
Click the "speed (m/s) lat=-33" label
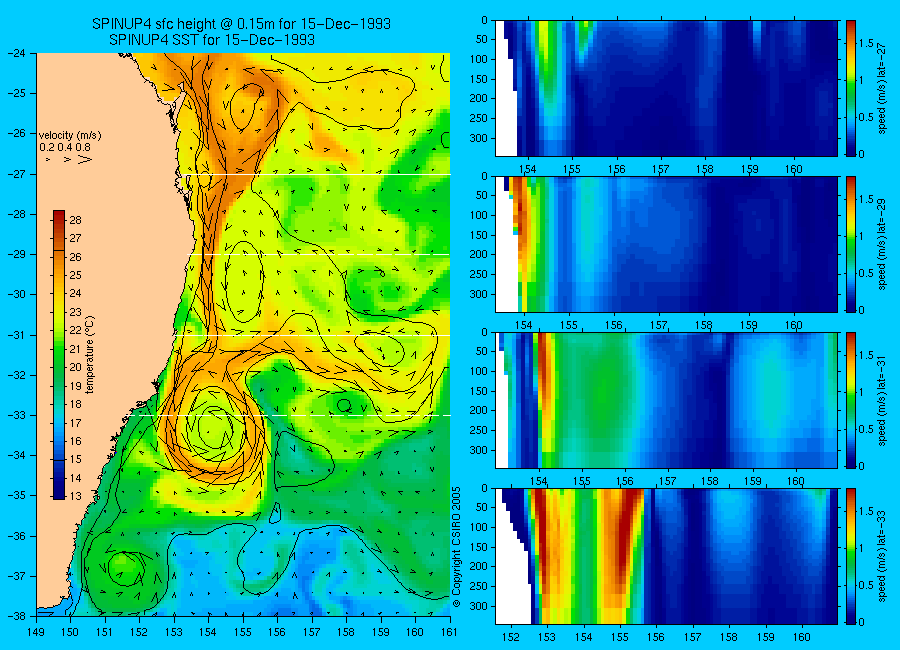882,556
